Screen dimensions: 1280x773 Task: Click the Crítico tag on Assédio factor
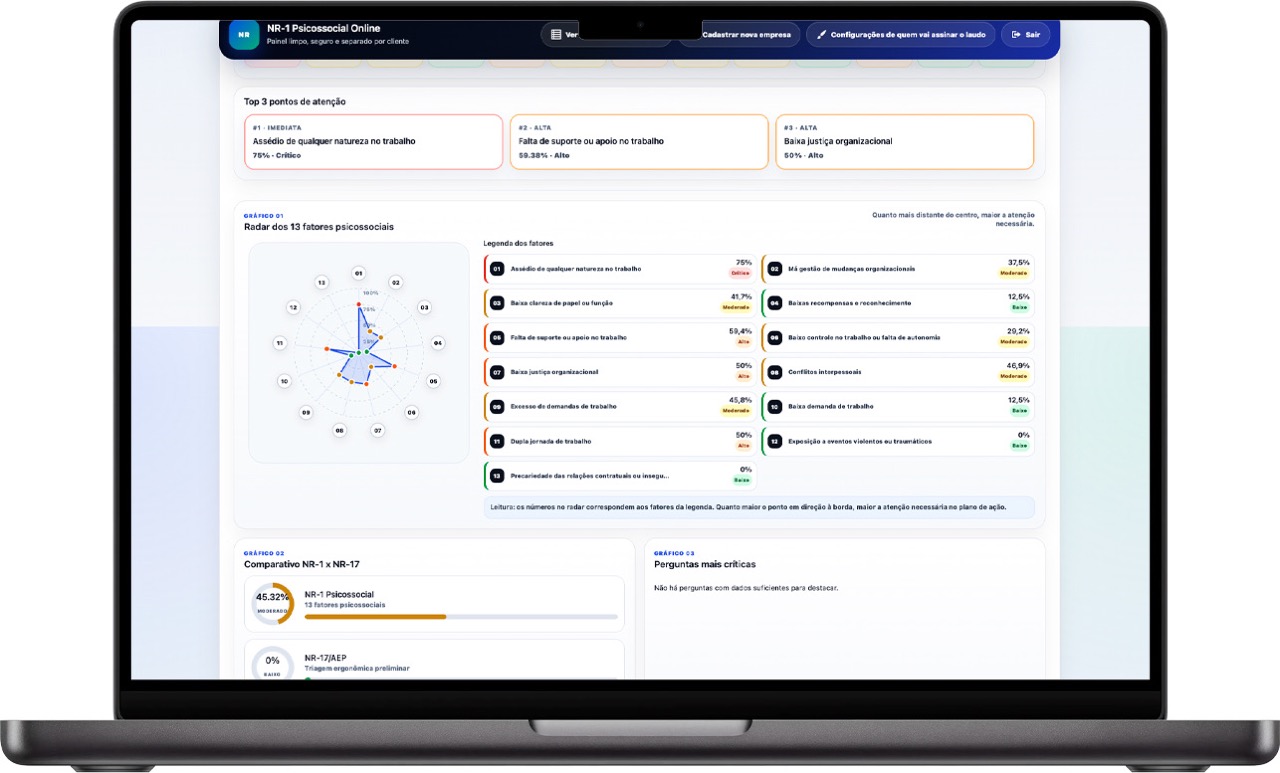[x=740, y=273]
